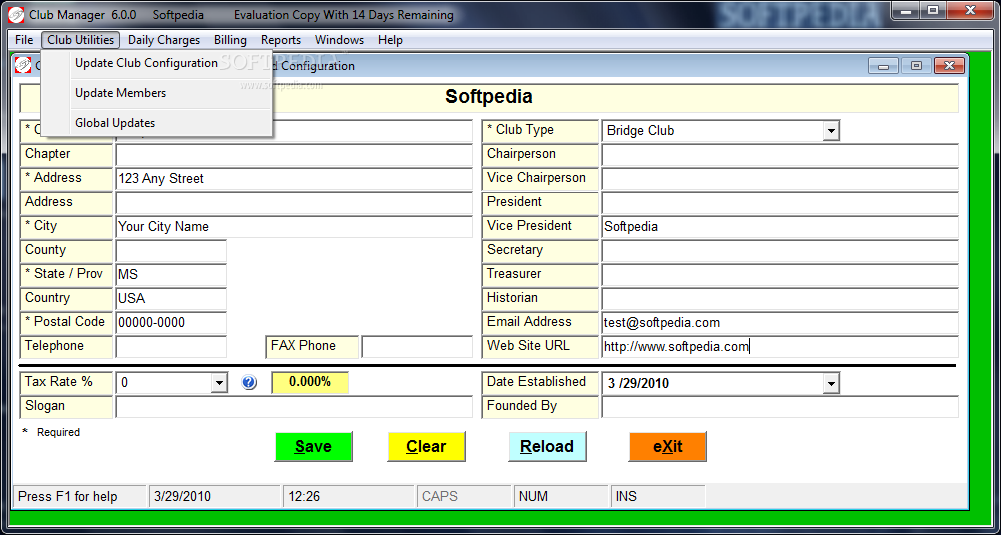Click the Country field showing USA
Image resolution: width=1001 pixels, height=535 pixels.
click(x=171, y=299)
